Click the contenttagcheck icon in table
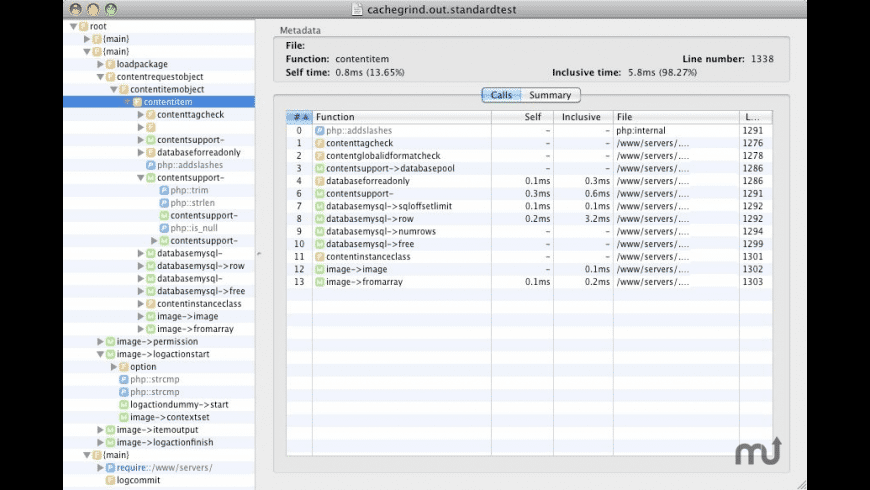This screenshot has width=870, height=490. click(x=320, y=143)
